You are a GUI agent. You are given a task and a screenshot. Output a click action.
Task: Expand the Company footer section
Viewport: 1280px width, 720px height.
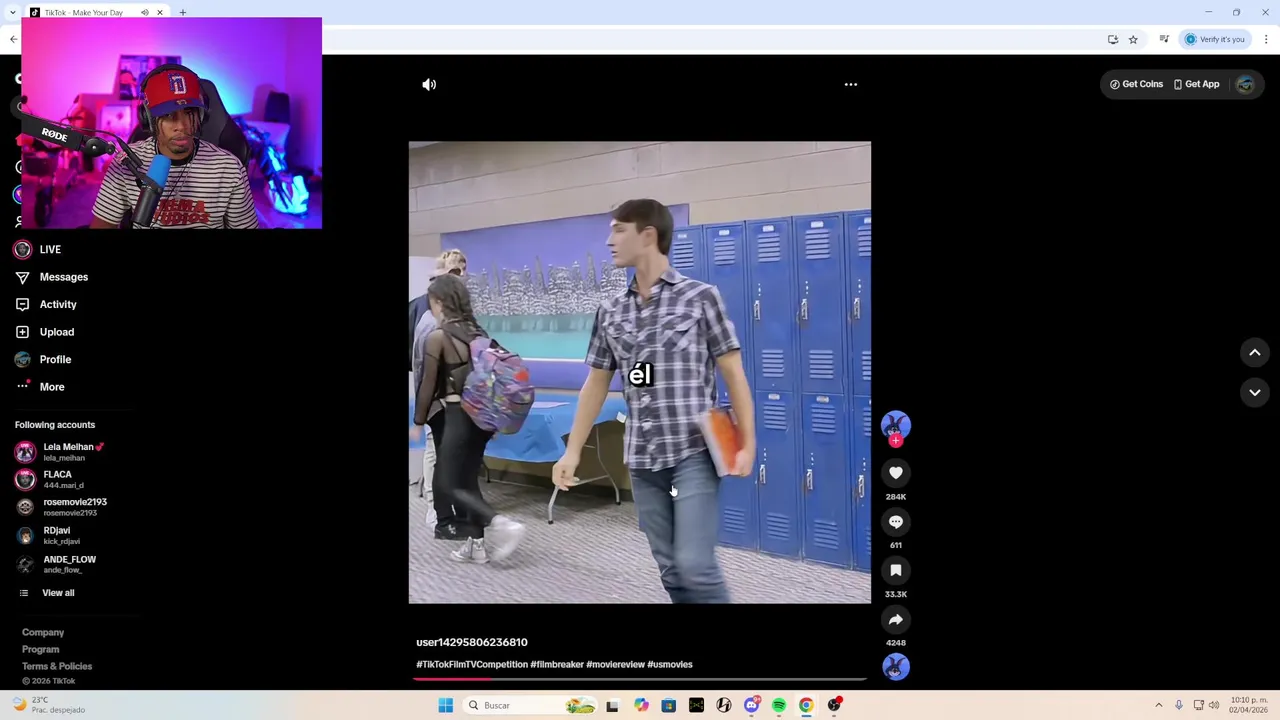click(x=43, y=632)
